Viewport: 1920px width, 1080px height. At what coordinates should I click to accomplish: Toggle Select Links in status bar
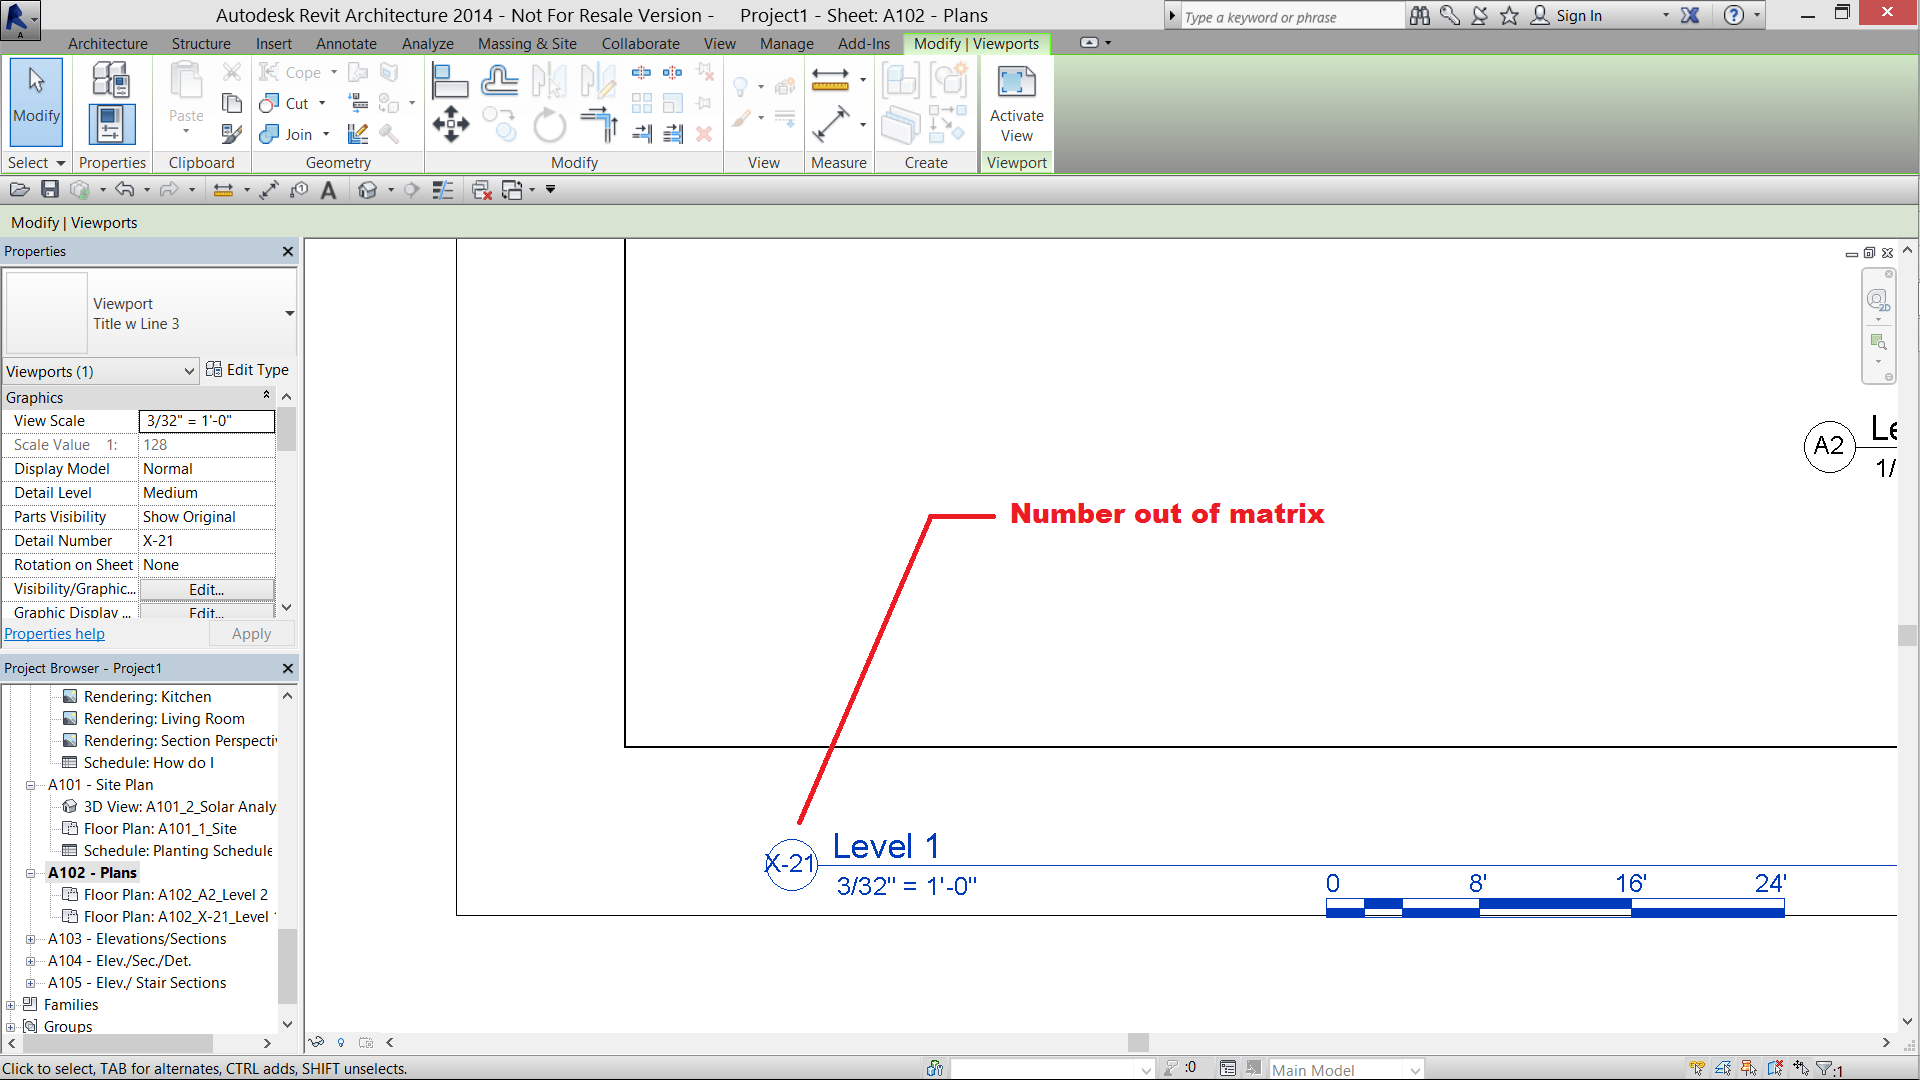pyautogui.click(x=1697, y=1069)
